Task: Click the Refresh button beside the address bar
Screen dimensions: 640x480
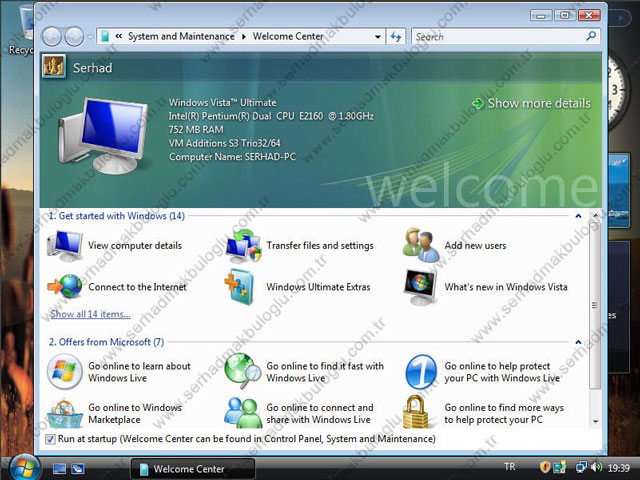Action: click(x=396, y=37)
